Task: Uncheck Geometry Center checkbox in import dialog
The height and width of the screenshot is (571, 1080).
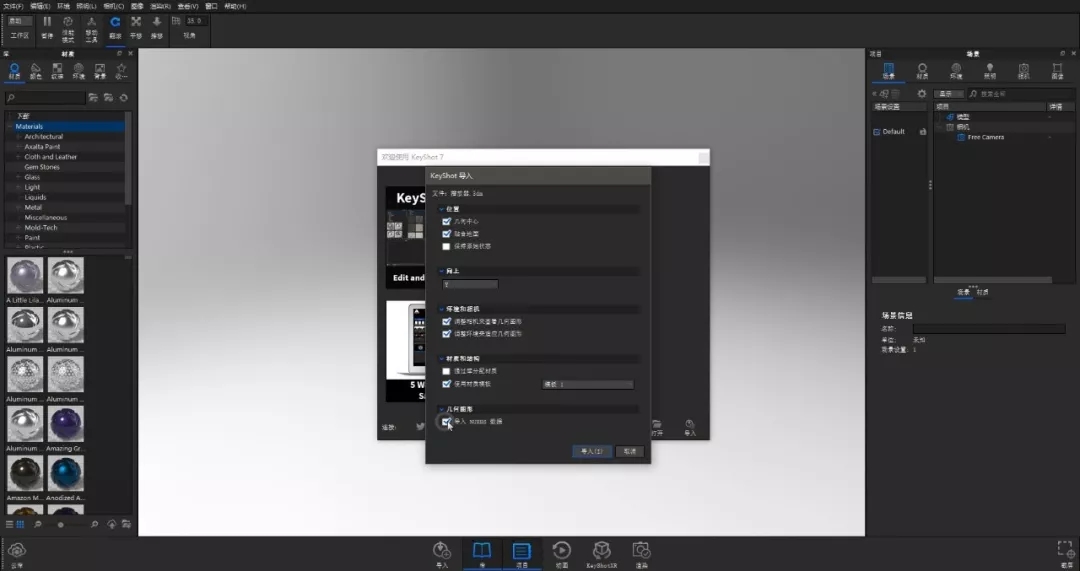Action: (446, 221)
